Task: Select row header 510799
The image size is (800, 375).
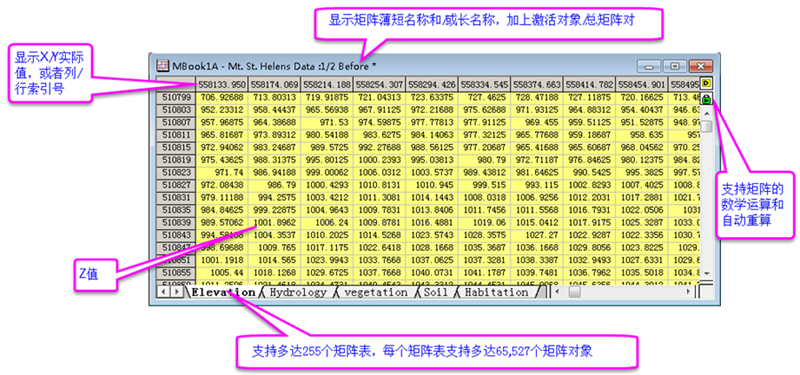Action: pos(176,97)
